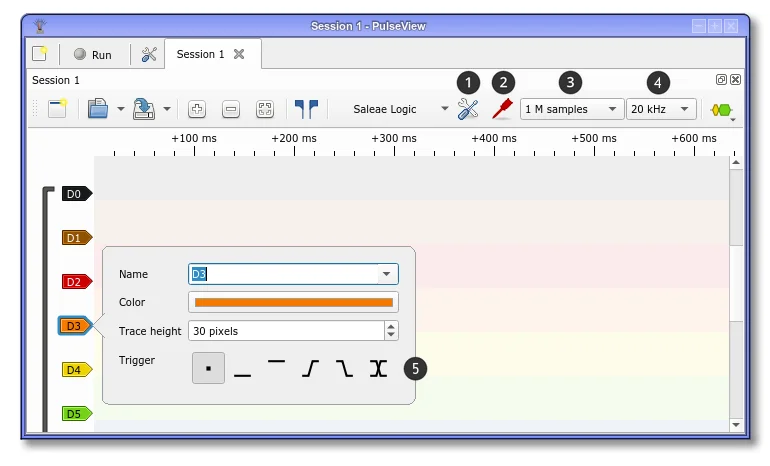Click the save file icon
The height and width of the screenshot is (466, 770).
pyautogui.click(x=144, y=109)
